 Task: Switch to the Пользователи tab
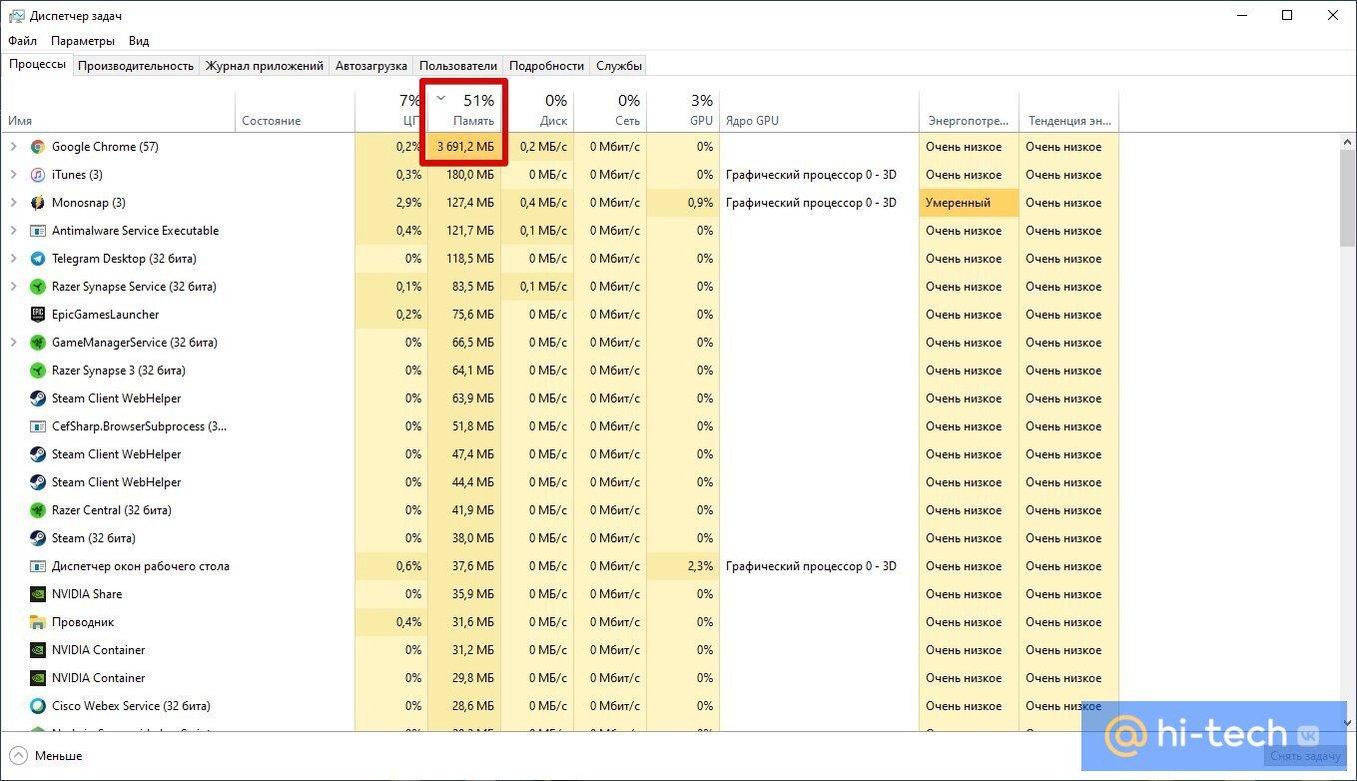pos(458,66)
